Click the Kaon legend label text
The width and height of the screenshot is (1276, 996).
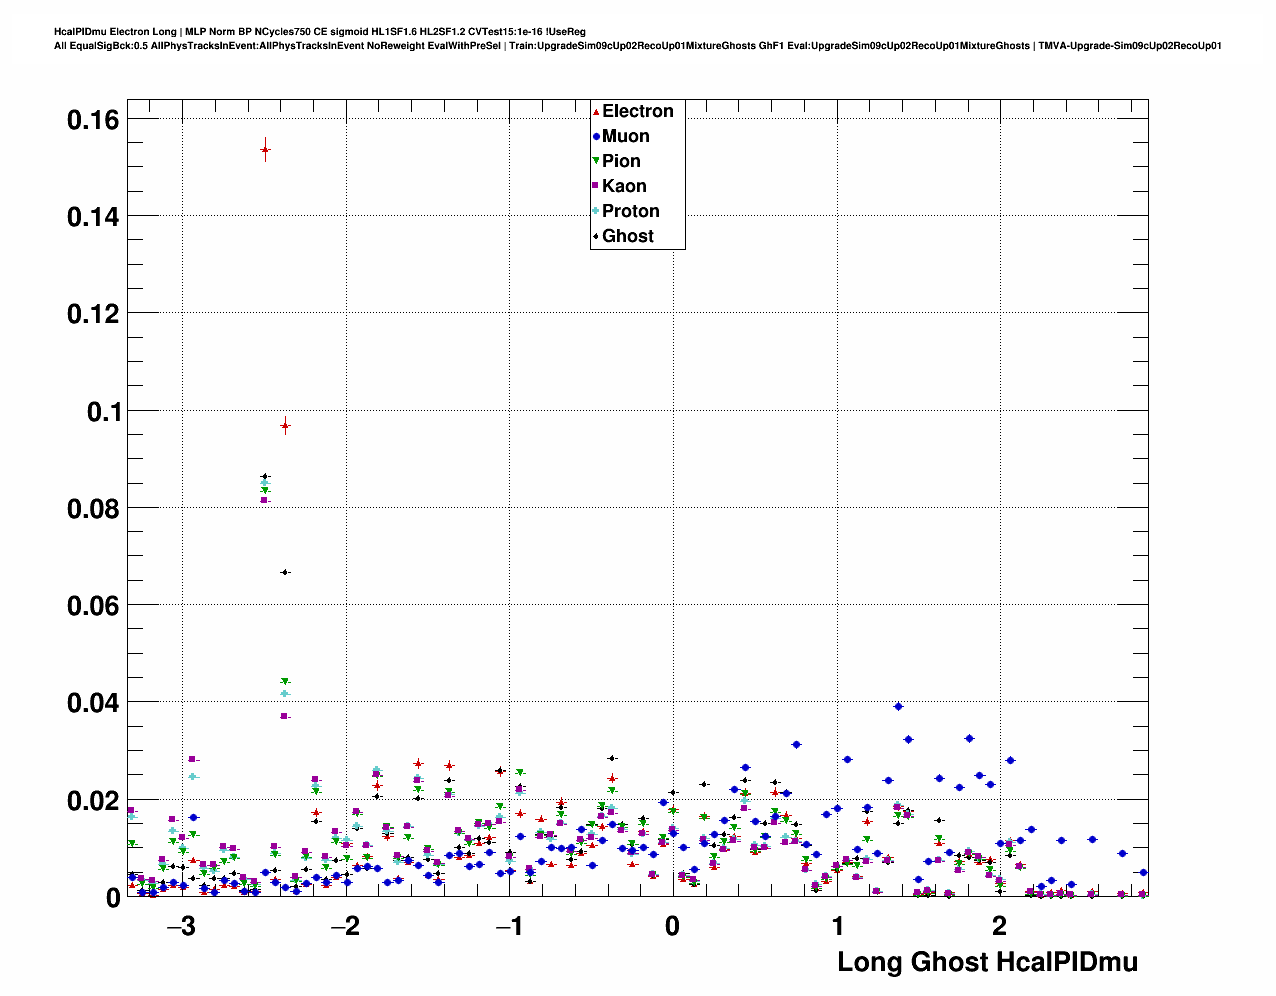point(624,186)
